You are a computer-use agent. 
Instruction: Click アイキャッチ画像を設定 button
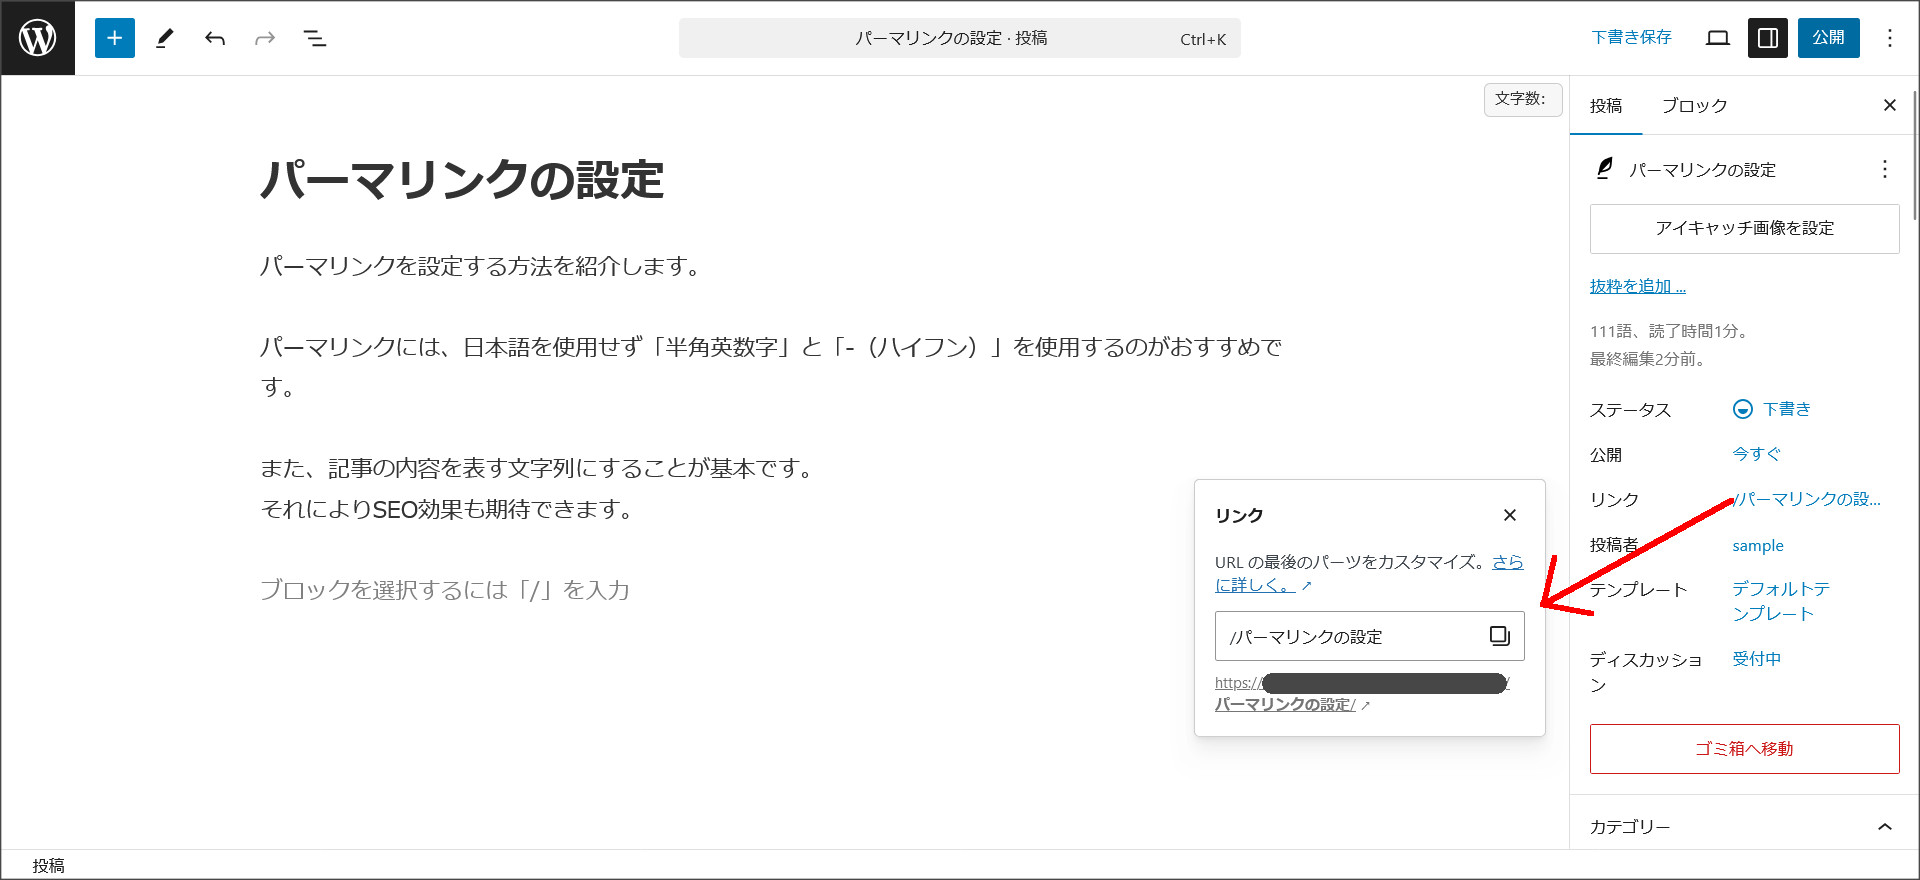click(1744, 229)
